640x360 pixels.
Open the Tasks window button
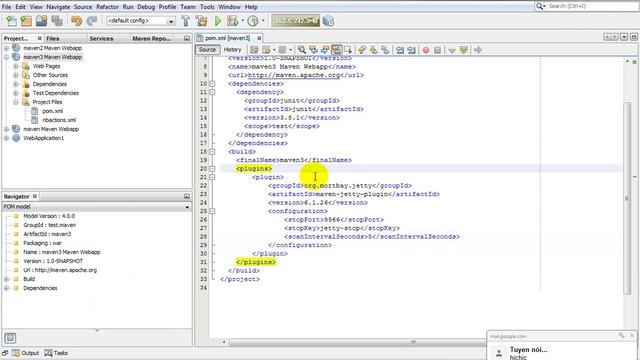pyautogui.click(x=56, y=353)
